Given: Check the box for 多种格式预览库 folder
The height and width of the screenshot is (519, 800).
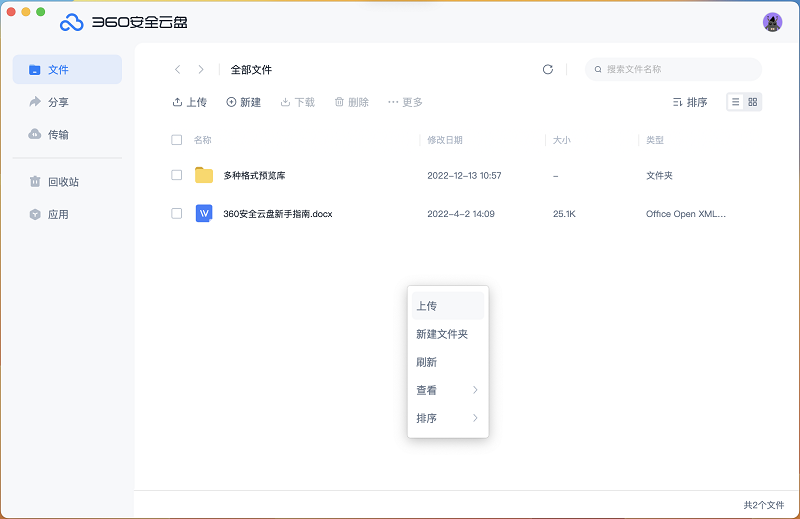Looking at the screenshot, I should [x=177, y=175].
